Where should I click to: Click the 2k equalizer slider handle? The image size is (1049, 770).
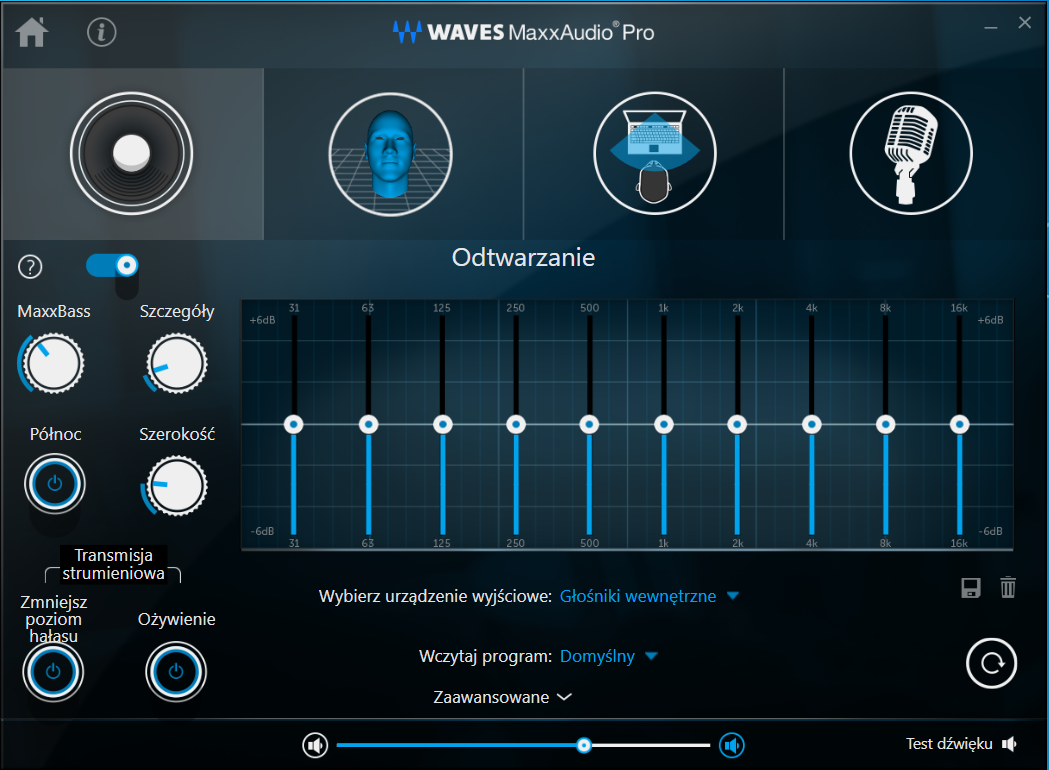[737, 424]
